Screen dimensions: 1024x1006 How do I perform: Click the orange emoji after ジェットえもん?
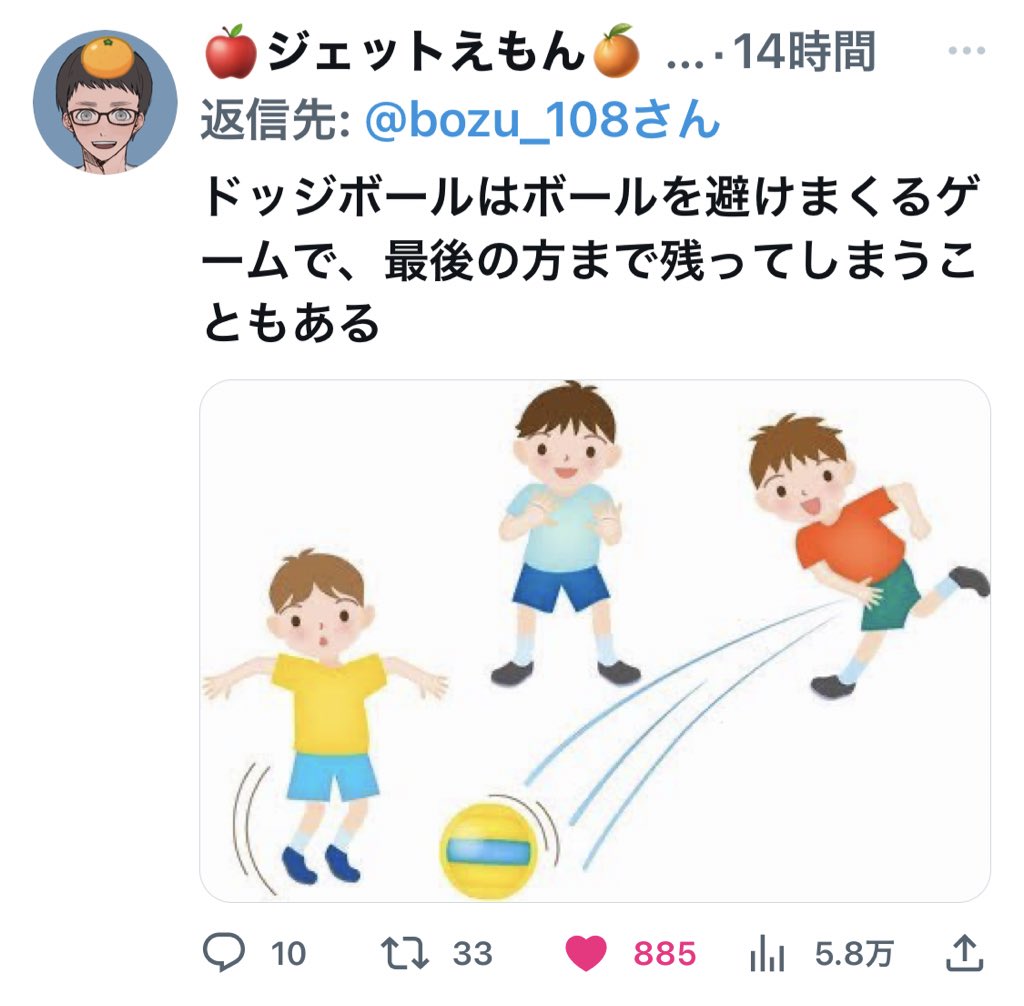tap(615, 52)
